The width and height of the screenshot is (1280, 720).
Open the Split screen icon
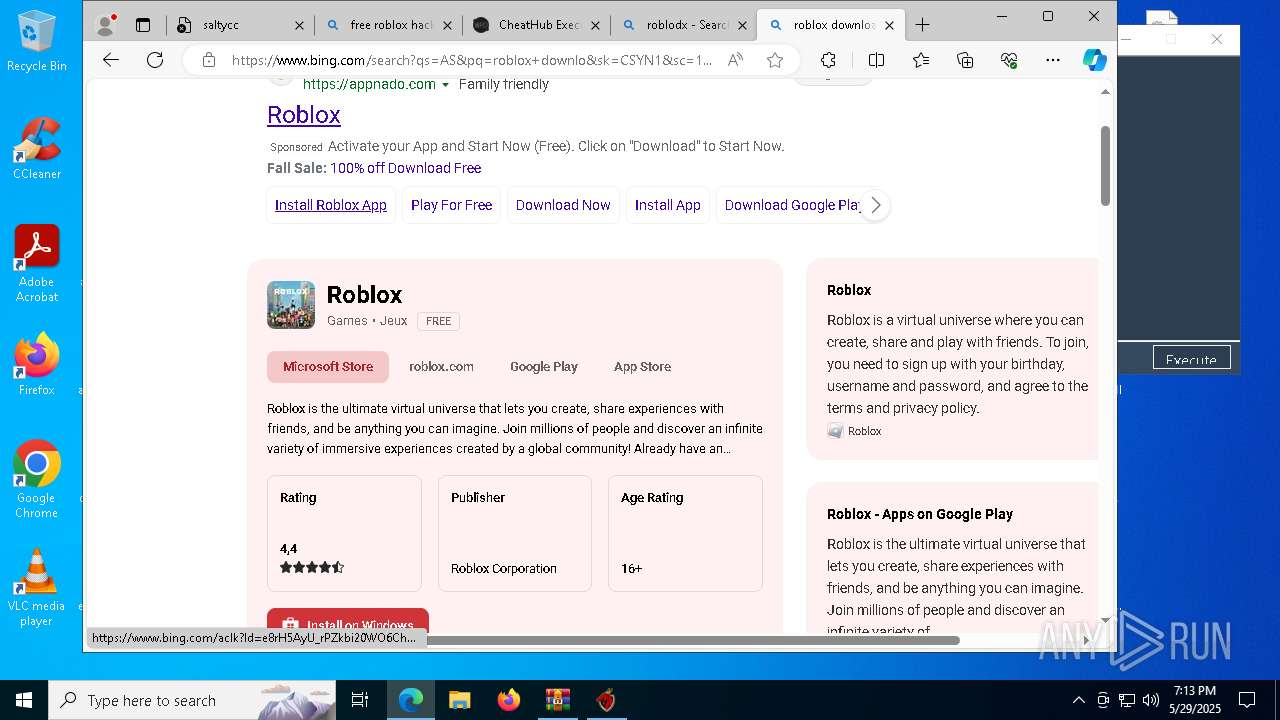876,60
